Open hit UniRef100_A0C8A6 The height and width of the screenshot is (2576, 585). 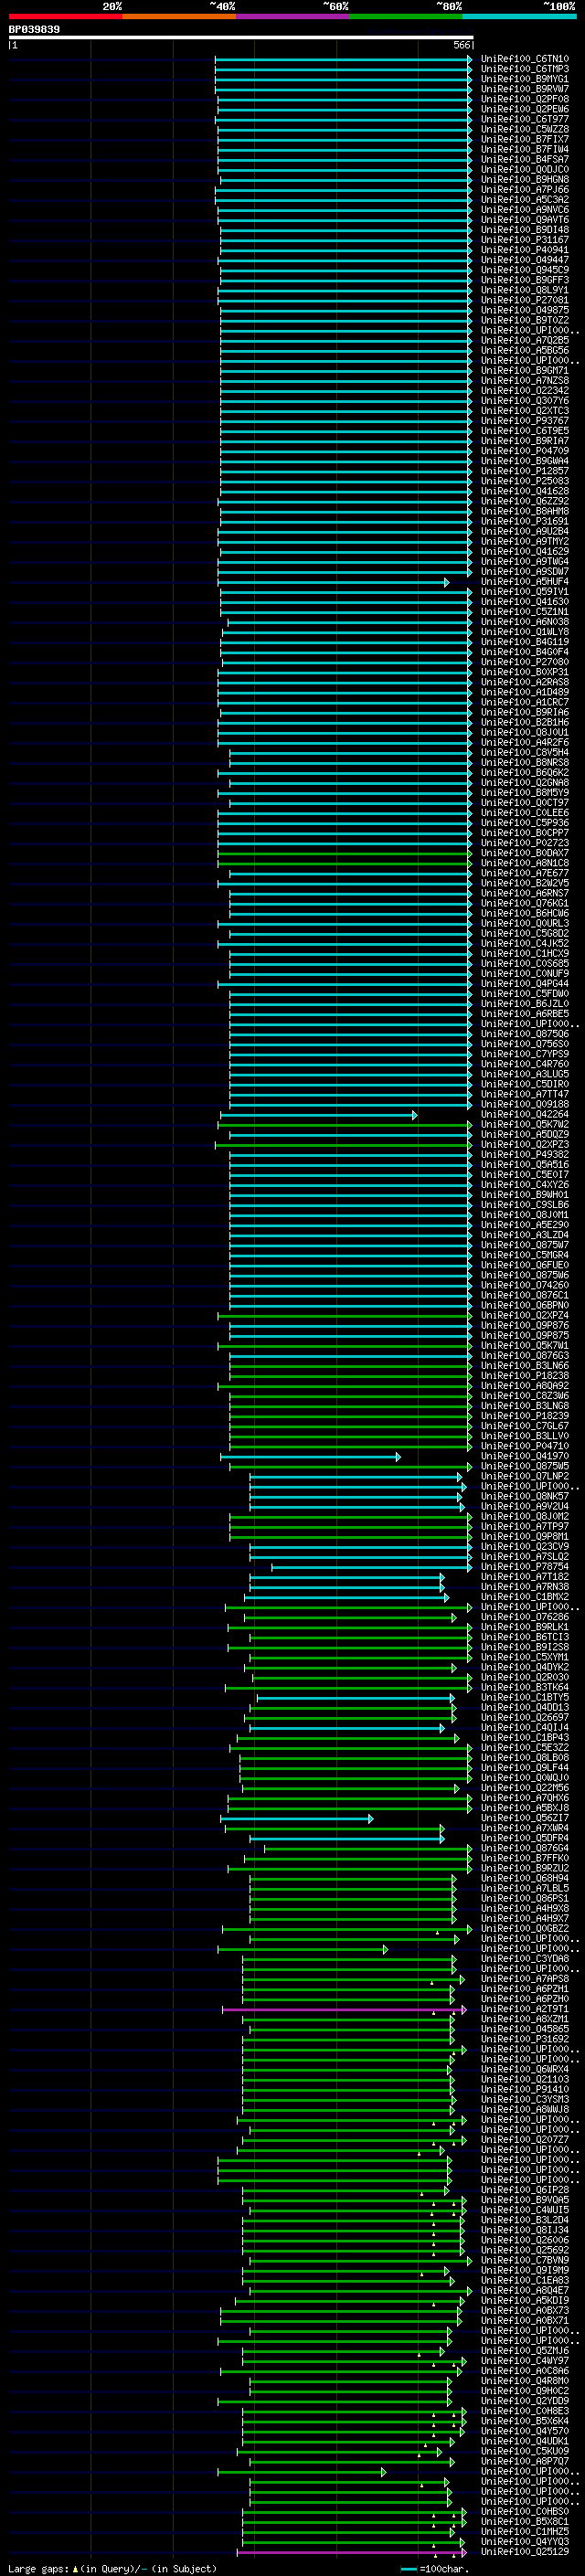pyautogui.click(x=524, y=2370)
